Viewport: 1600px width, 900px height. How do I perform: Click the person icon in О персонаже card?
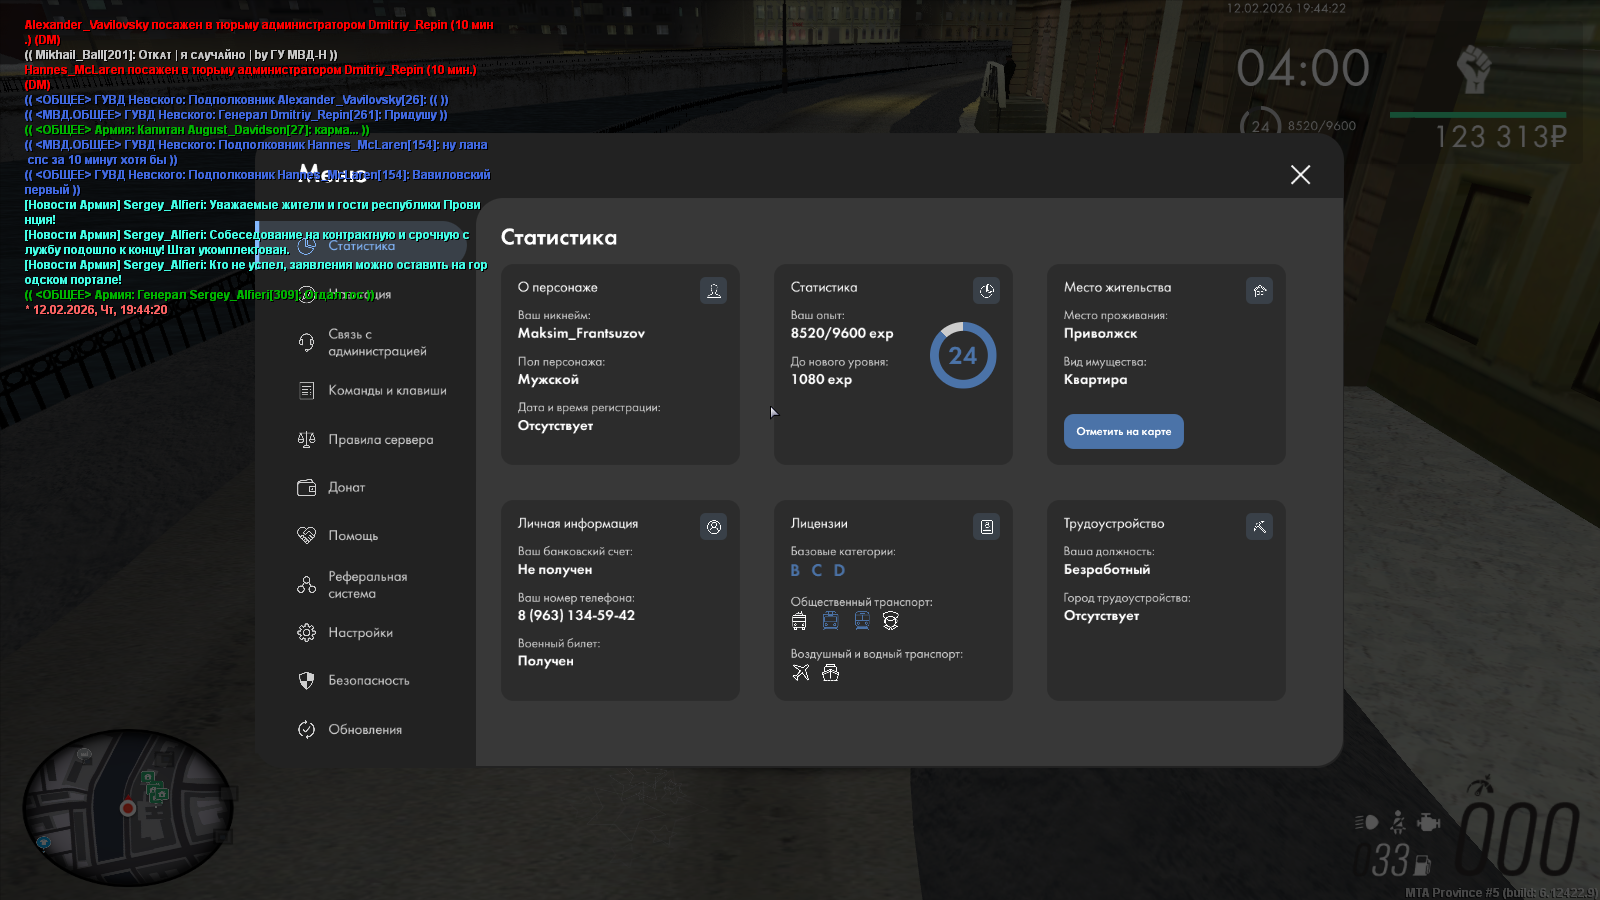click(713, 291)
